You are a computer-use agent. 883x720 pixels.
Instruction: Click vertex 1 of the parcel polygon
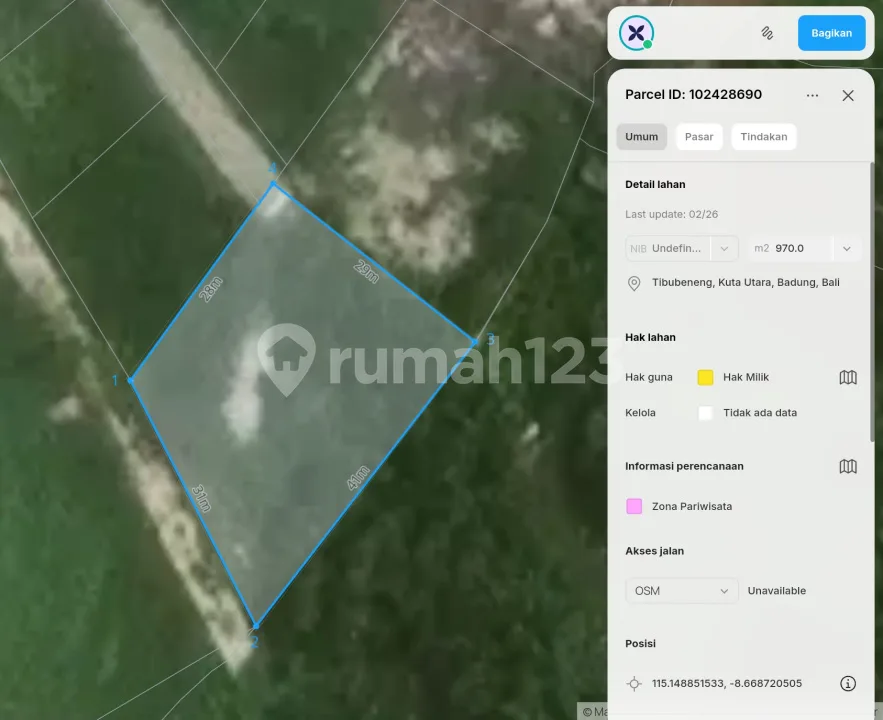(x=131, y=381)
